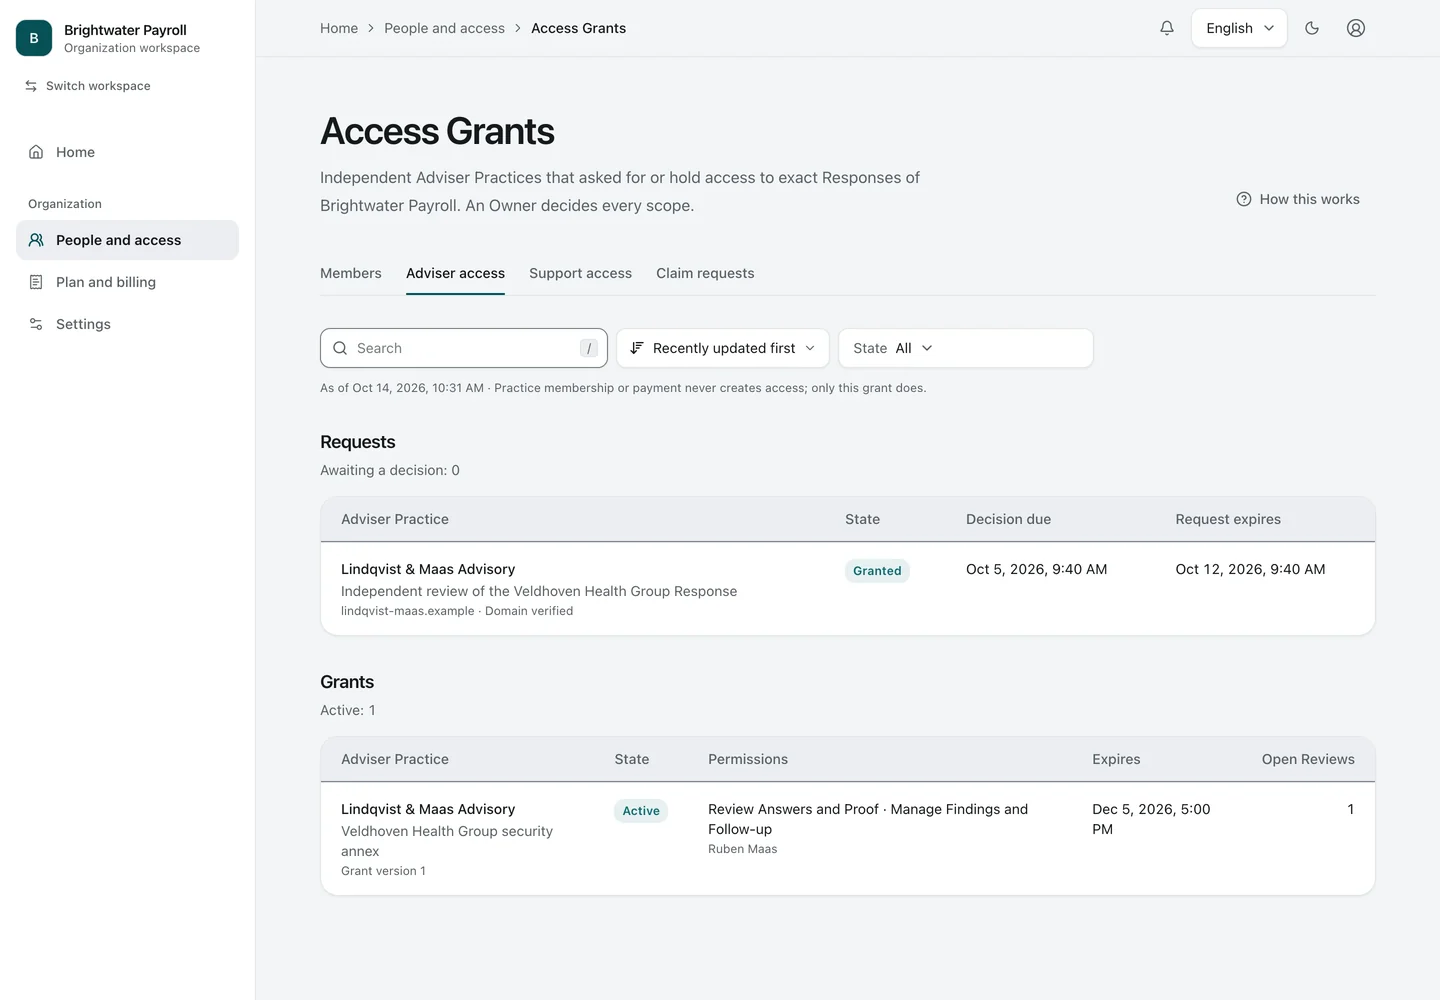Expand the Recently updated first sort dropdown
The width and height of the screenshot is (1440, 1000).
(x=723, y=348)
